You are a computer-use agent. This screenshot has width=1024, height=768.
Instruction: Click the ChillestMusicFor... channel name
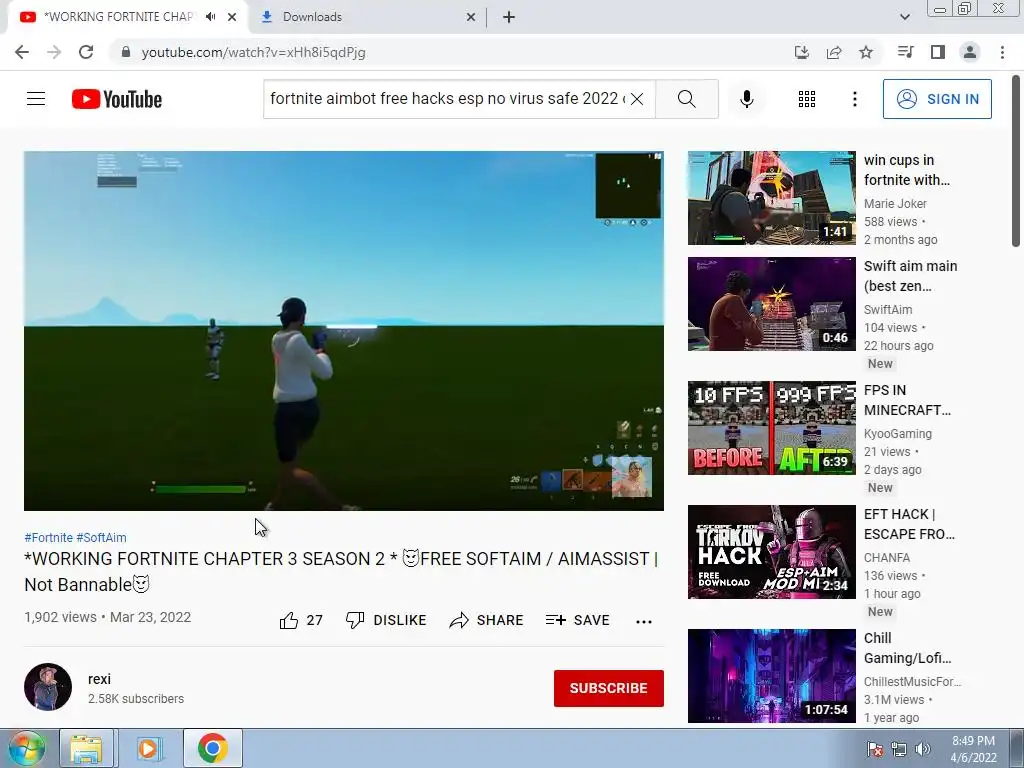[x=912, y=682]
